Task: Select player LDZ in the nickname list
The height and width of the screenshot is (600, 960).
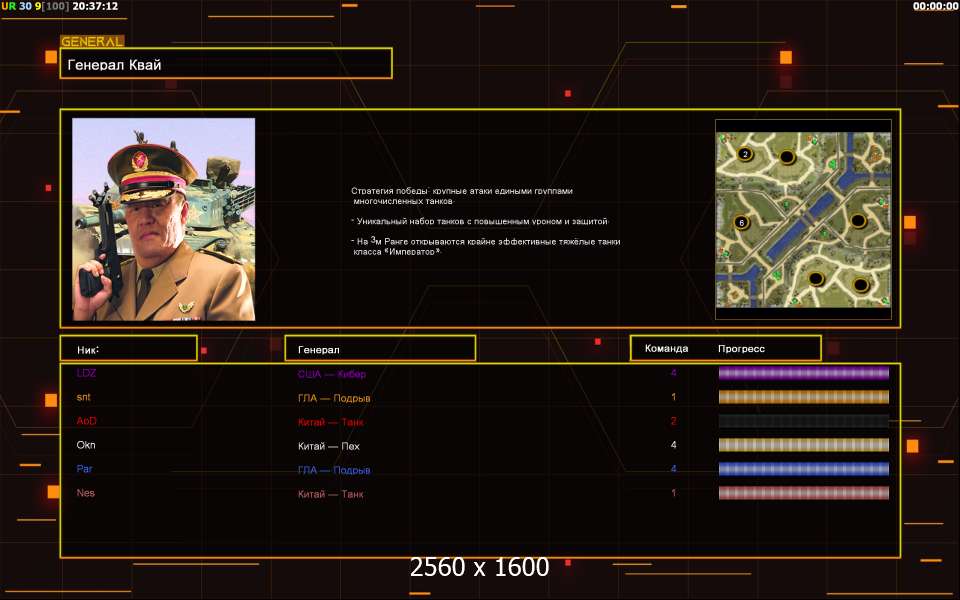Action: [x=87, y=373]
